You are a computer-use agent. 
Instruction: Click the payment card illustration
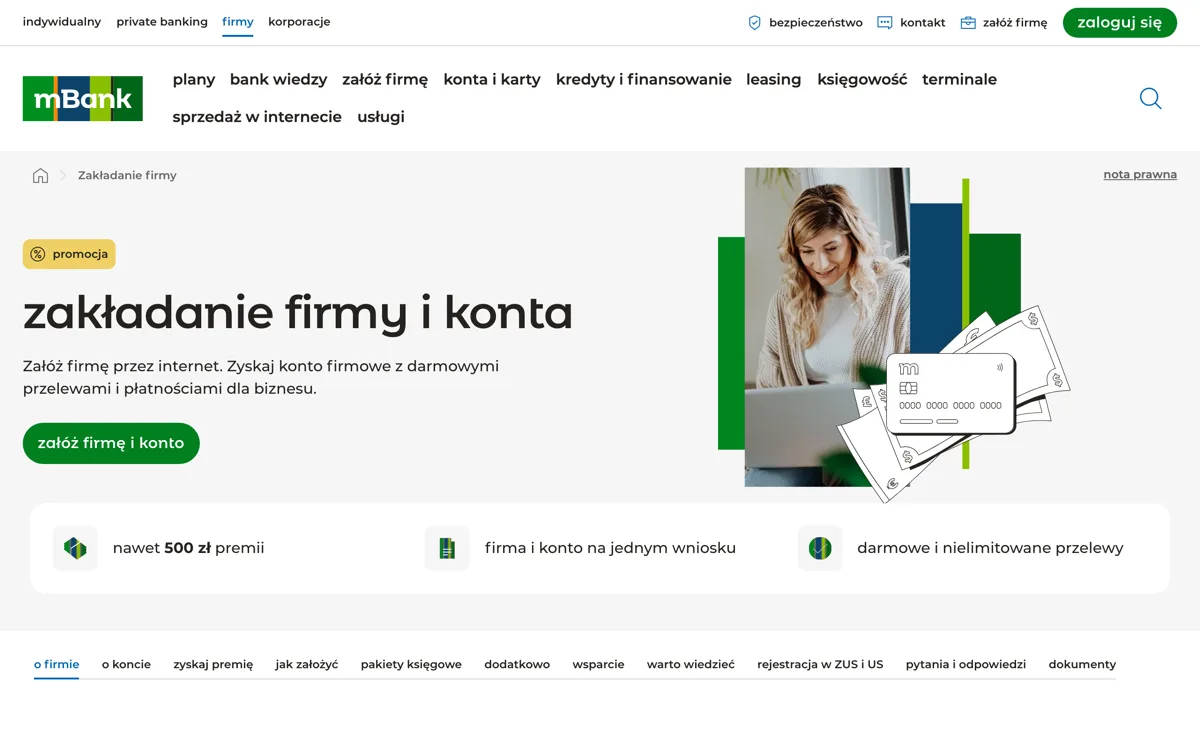point(951,394)
